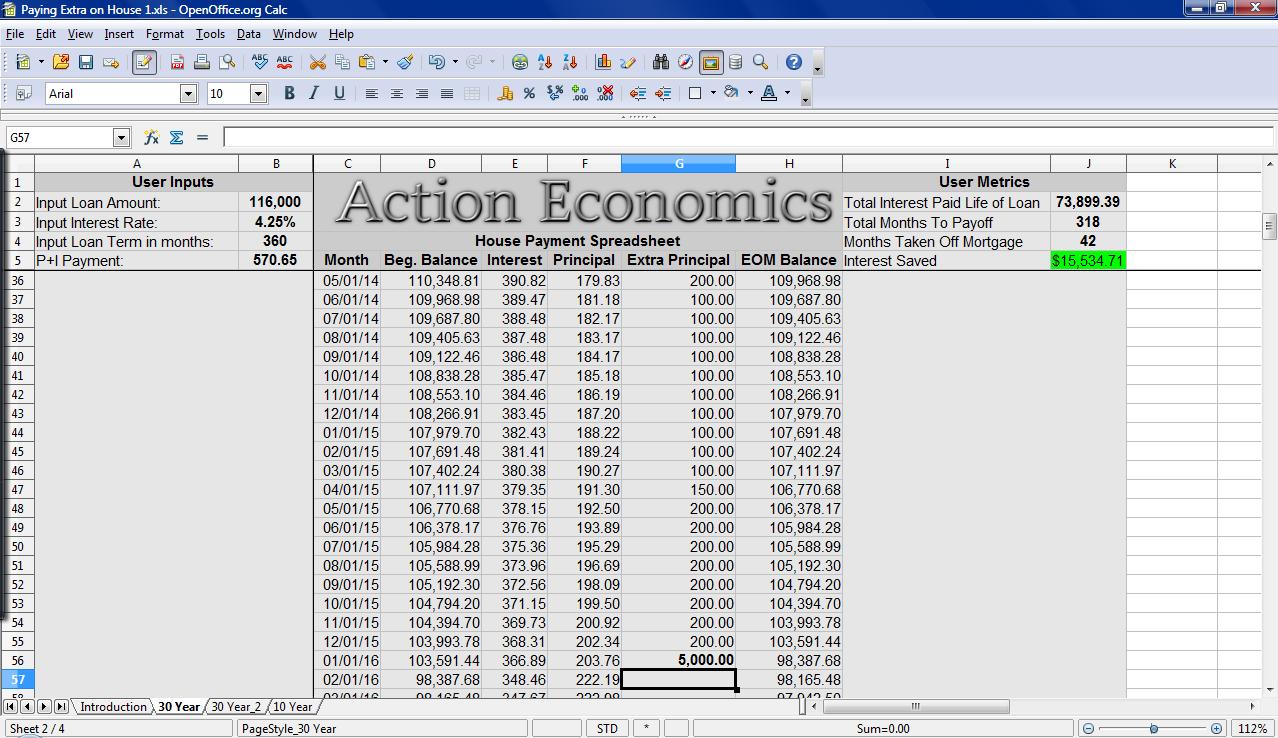1278x738 pixels.
Task: Click the Save document icon
Action: pos(86,62)
